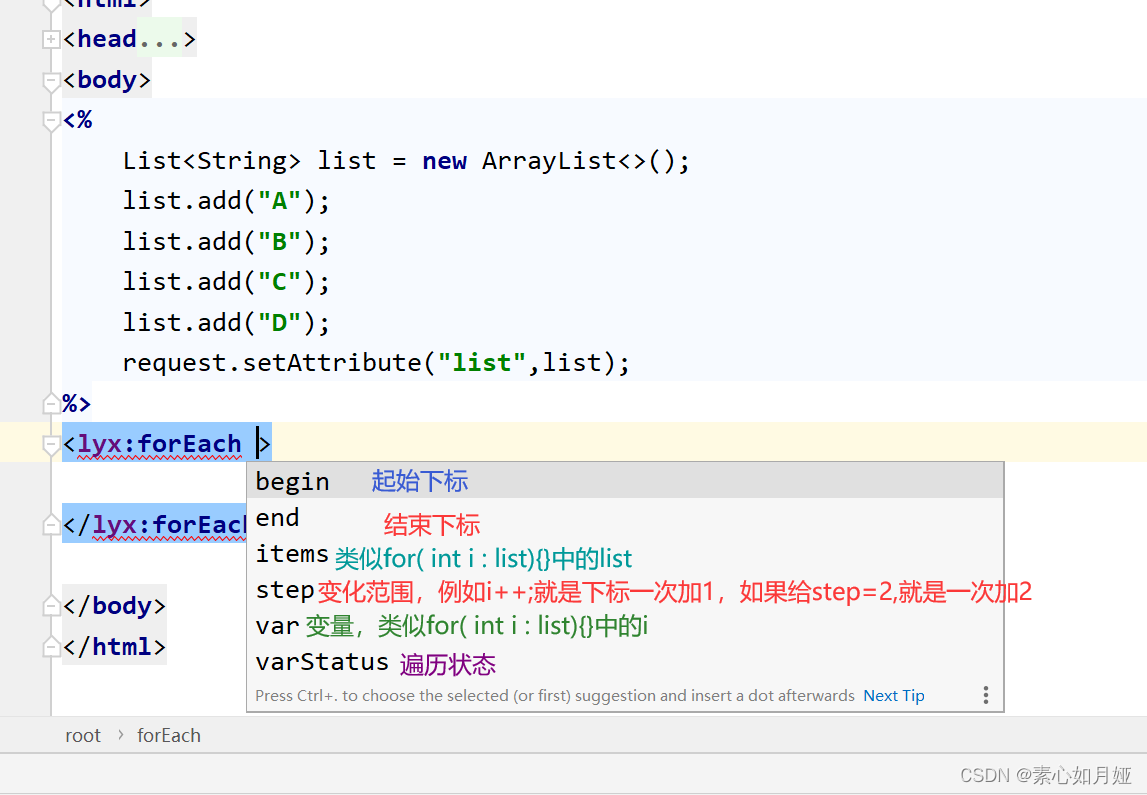
Task: Click the folded head ellipsis placeholder
Action: (x=159, y=39)
